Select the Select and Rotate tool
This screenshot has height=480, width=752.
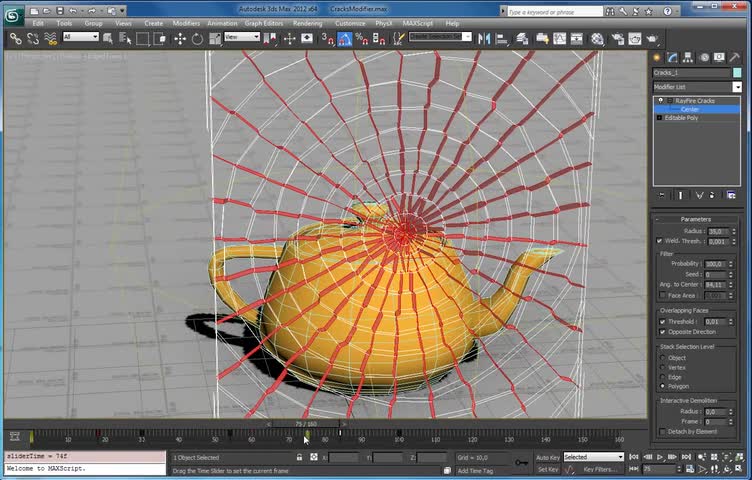coord(198,39)
